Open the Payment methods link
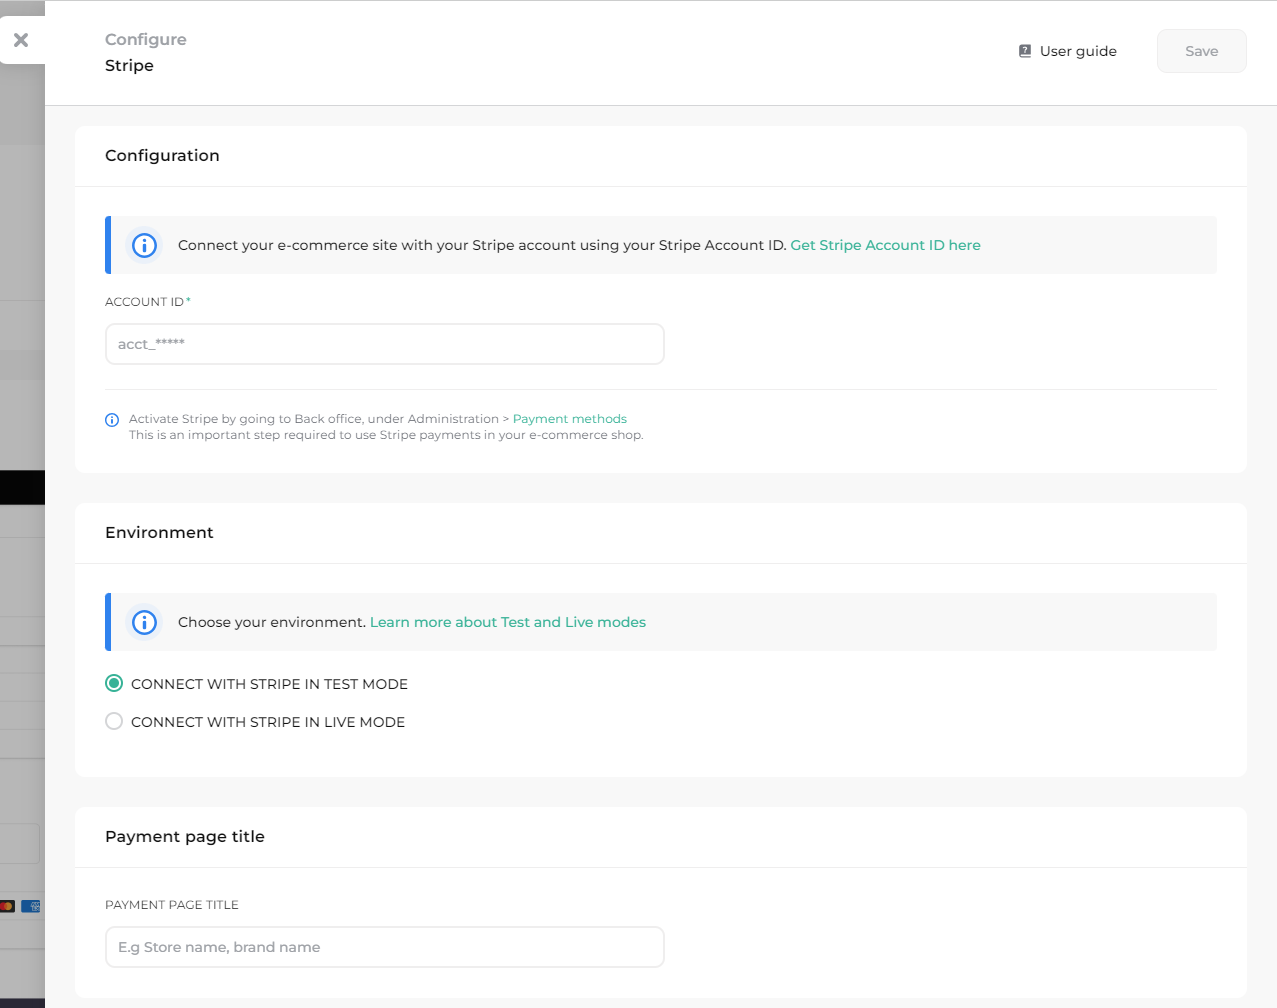Image resolution: width=1277 pixels, height=1008 pixels. tap(570, 419)
